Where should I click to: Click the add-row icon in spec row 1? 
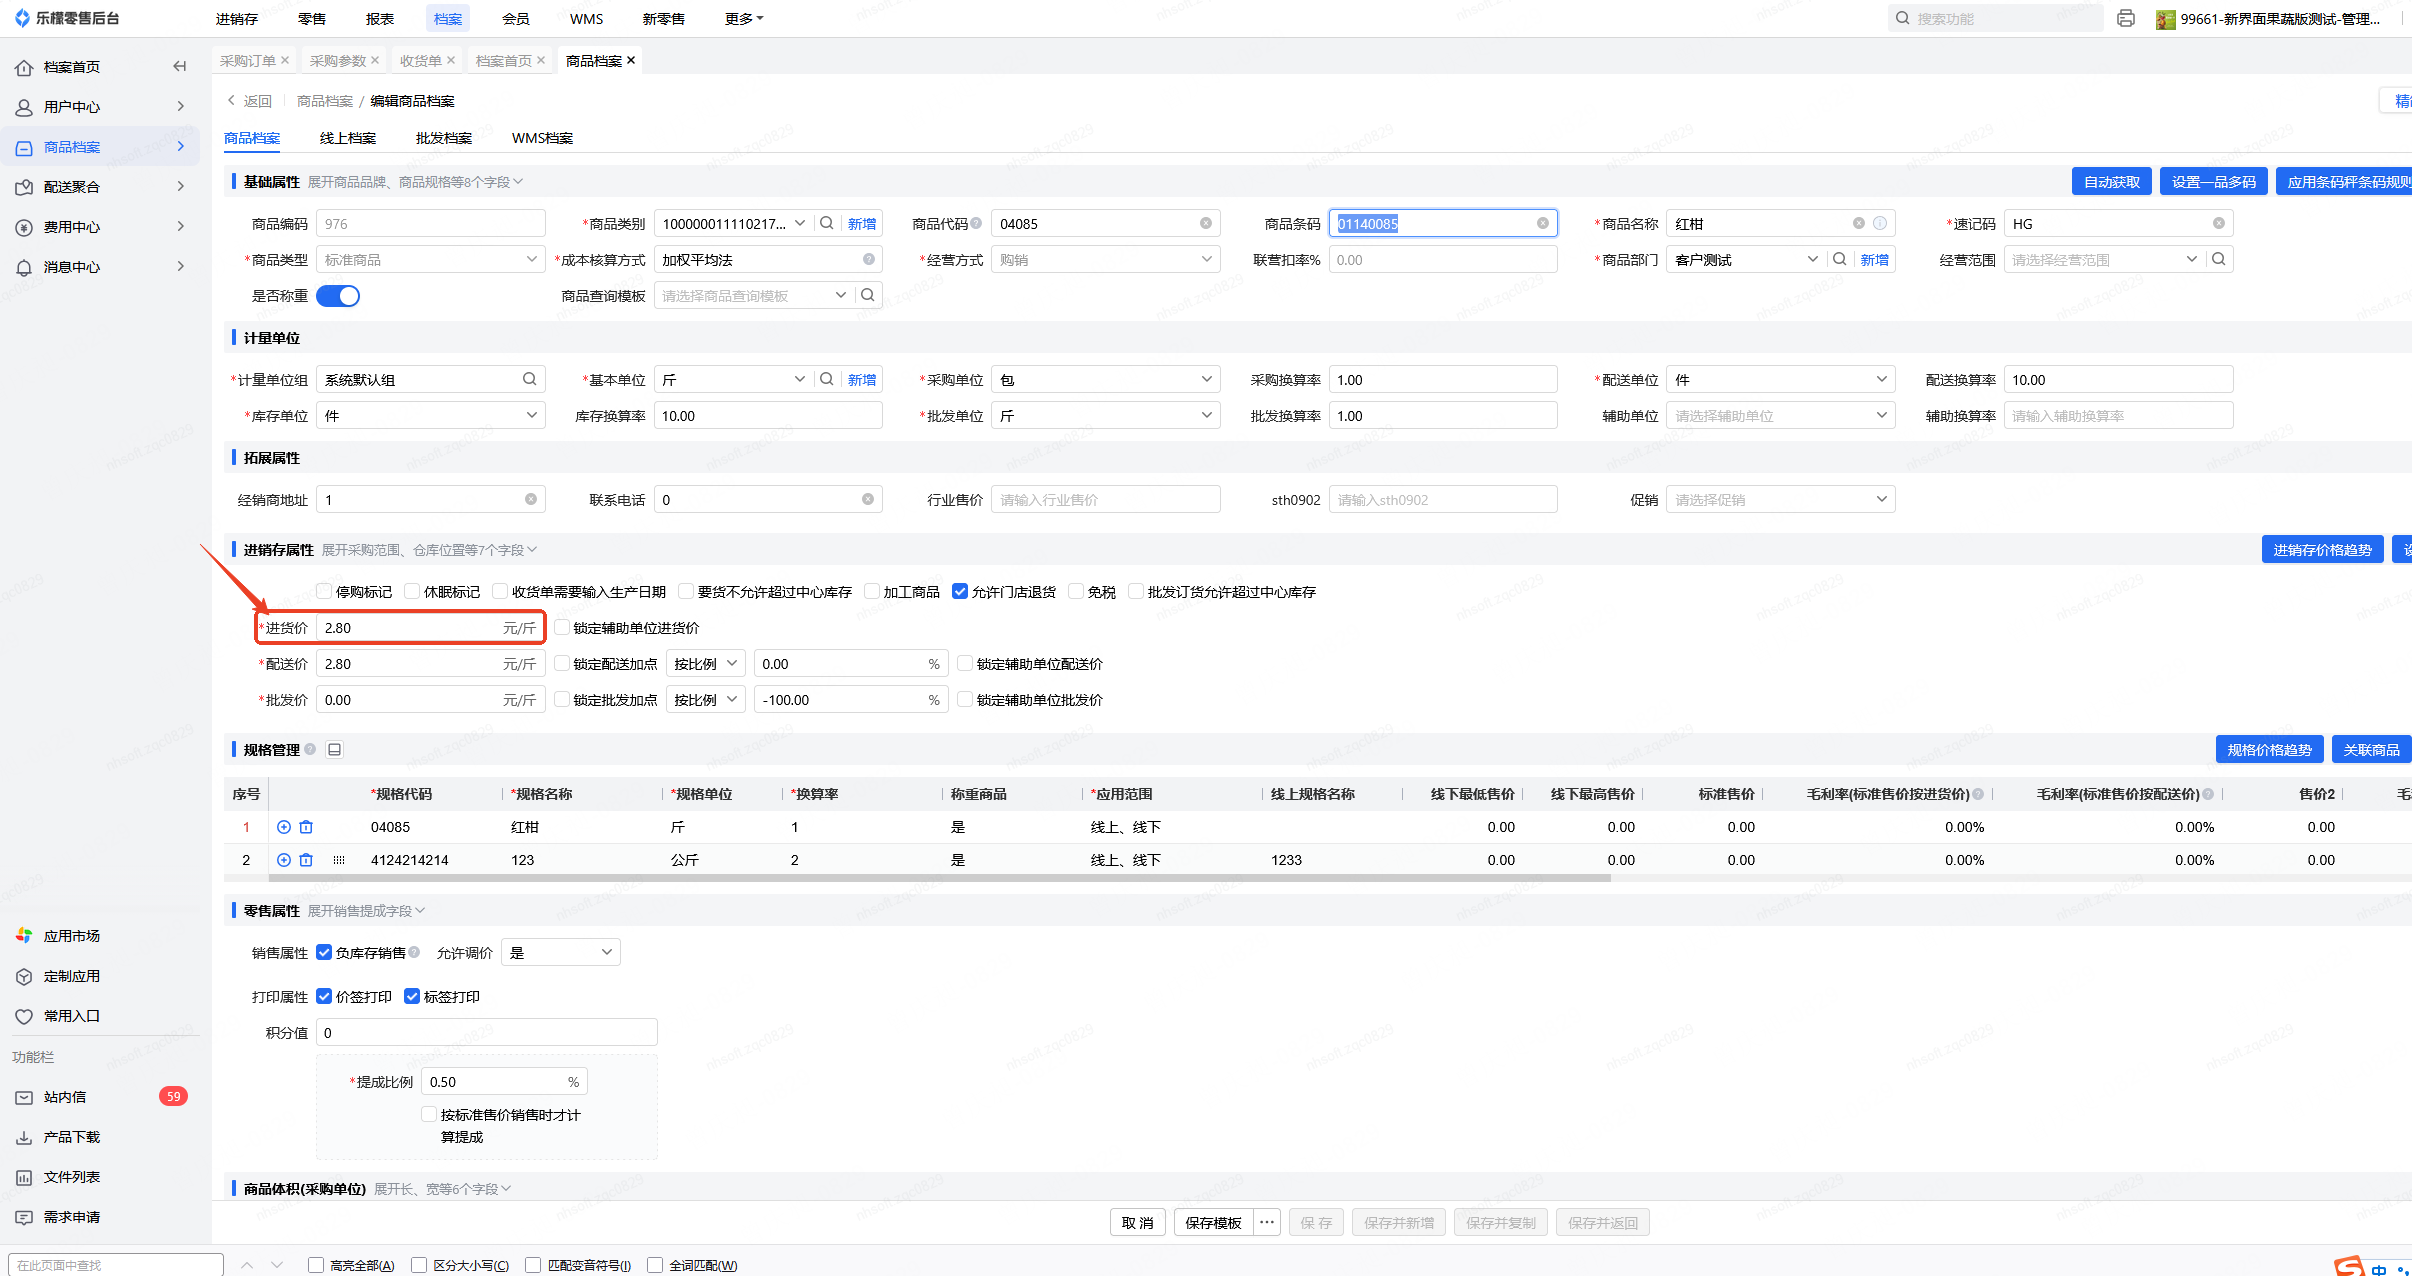coord(284,827)
